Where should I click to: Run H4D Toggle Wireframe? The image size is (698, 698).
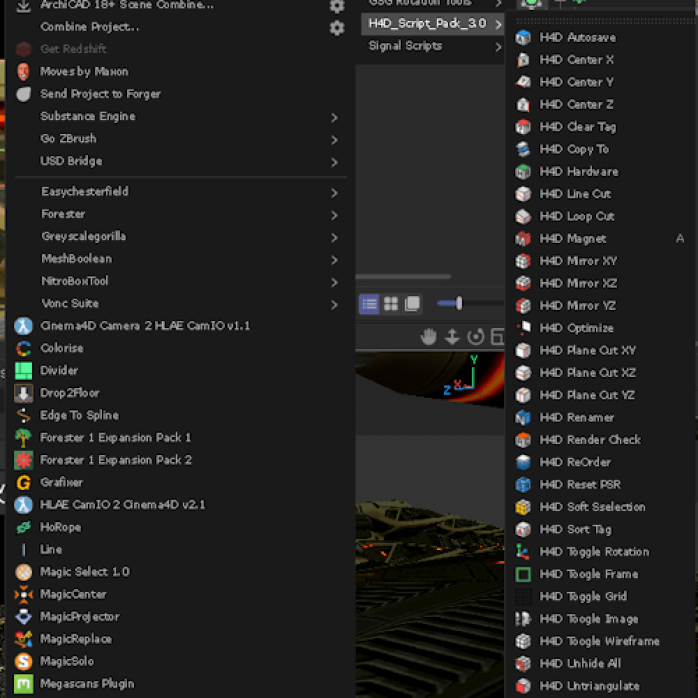(601, 641)
